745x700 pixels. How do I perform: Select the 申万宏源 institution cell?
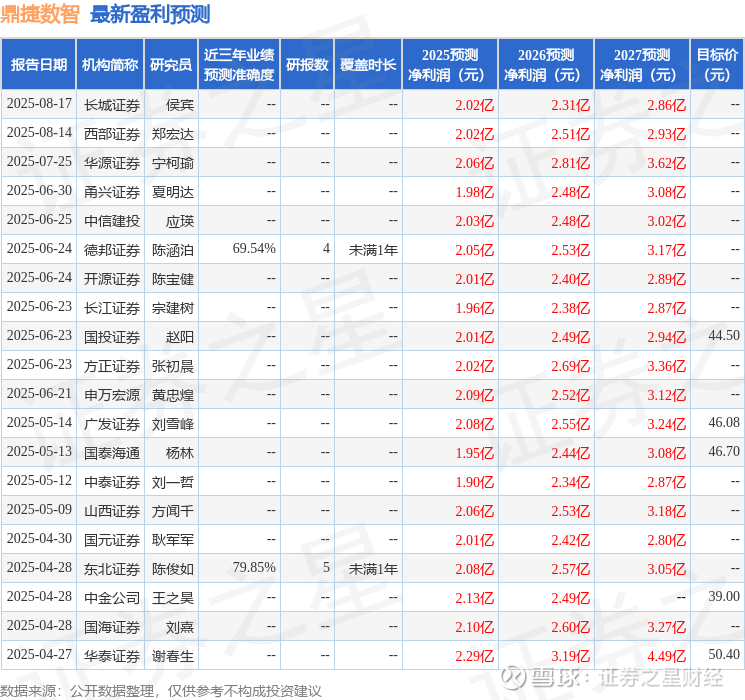click(112, 395)
